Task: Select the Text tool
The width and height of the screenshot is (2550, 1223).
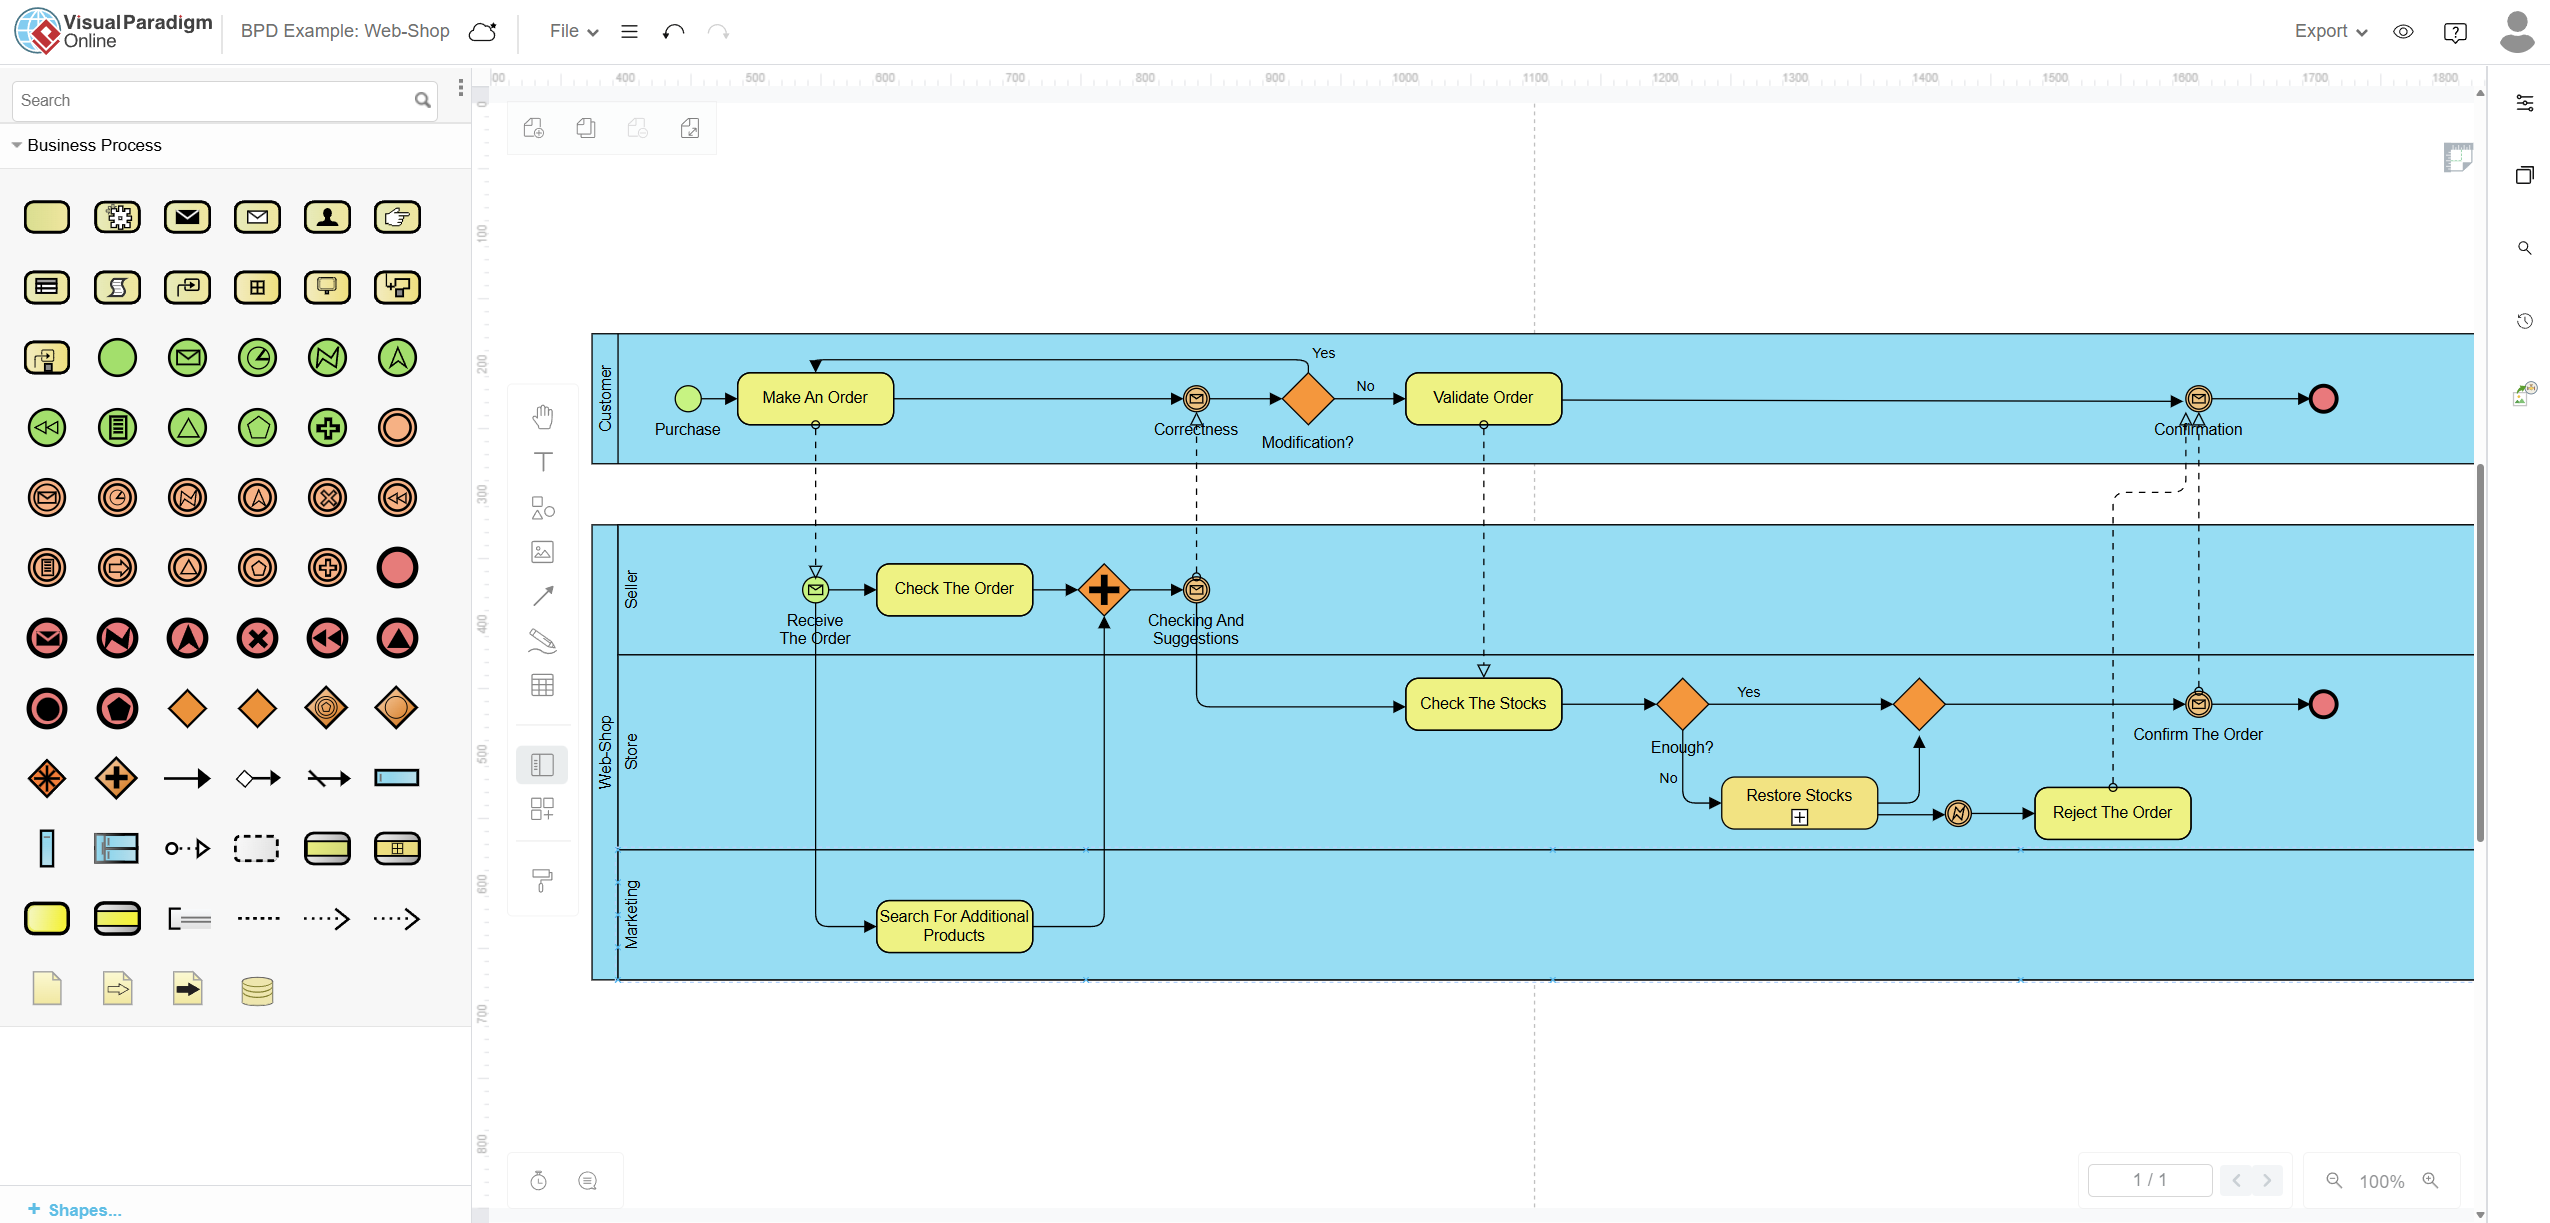Action: tap(542, 462)
